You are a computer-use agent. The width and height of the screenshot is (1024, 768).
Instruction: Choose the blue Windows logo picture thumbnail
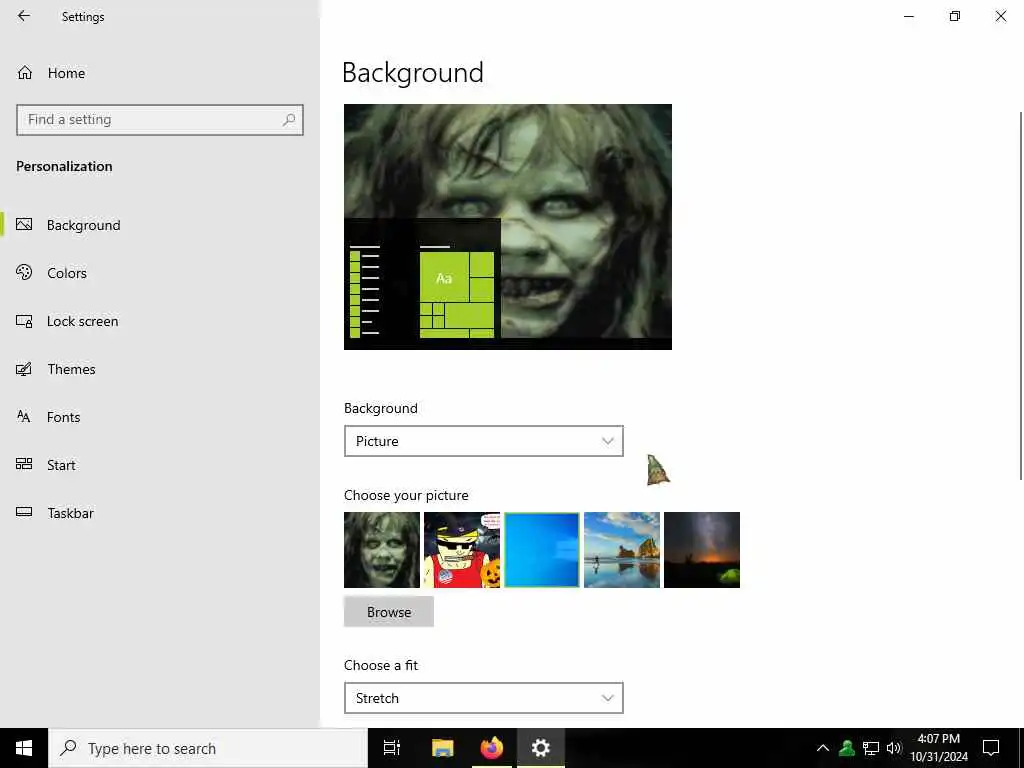point(541,550)
